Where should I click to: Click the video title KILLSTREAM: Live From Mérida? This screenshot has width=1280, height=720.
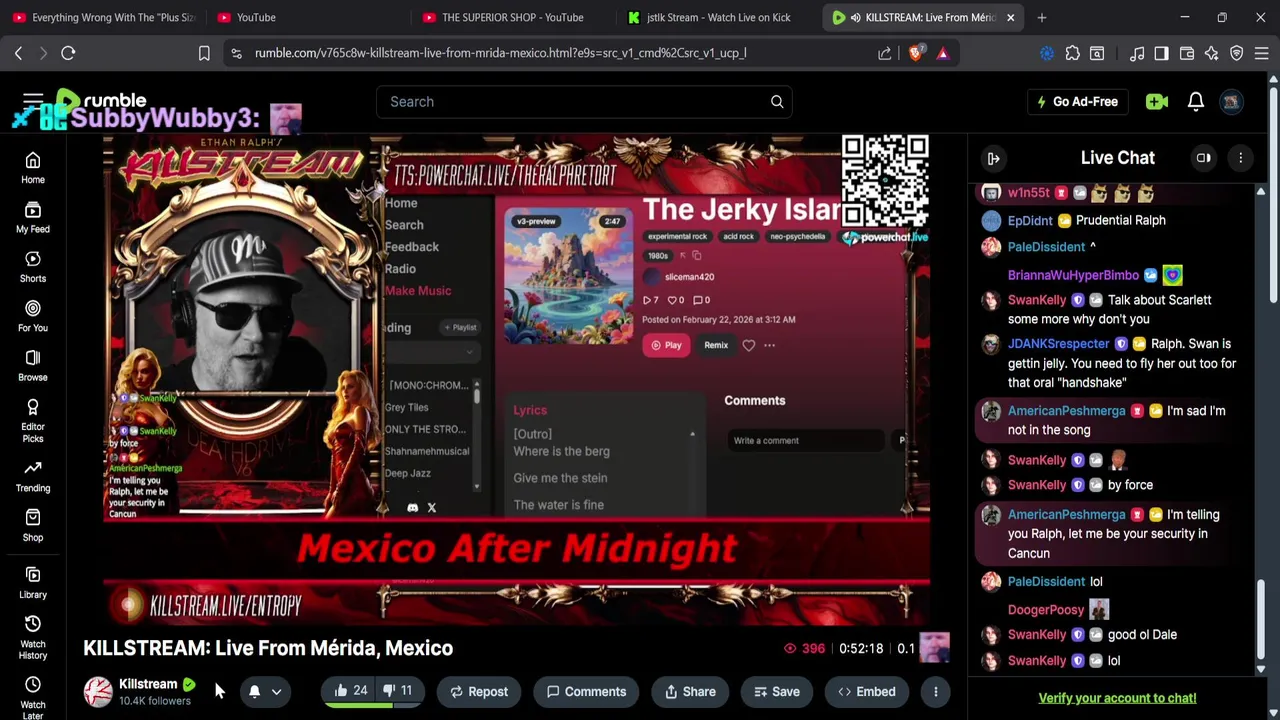[268, 648]
